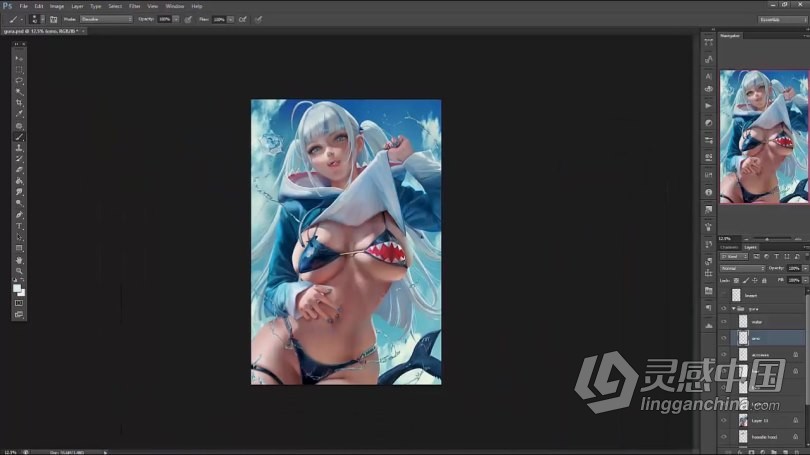The width and height of the screenshot is (810, 455).
Task: Select the Pen tool
Action: [x=19, y=215]
